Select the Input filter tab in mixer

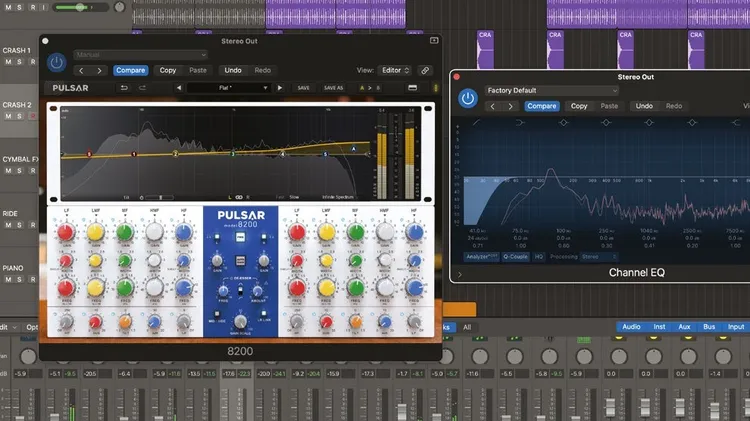736,327
